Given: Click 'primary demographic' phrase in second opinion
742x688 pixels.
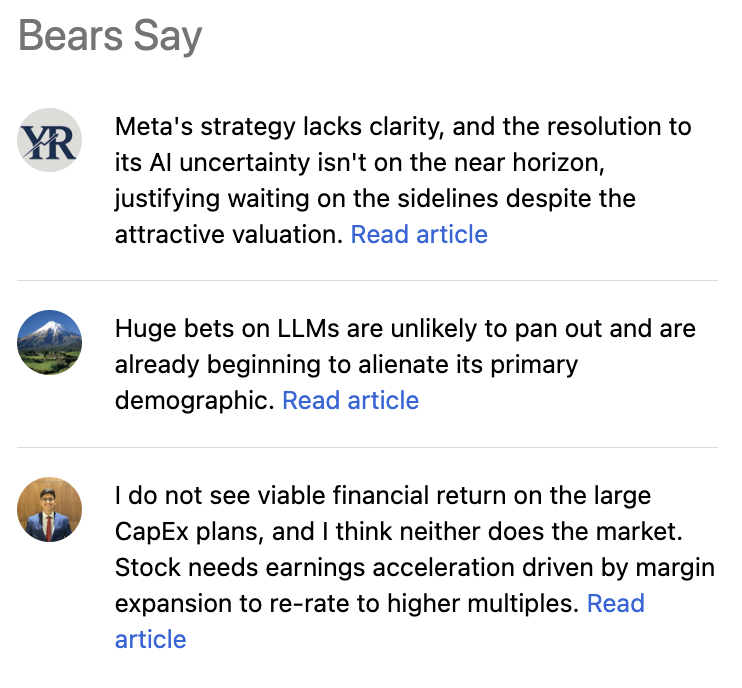Looking at the screenshot, I should click(x=534, y=364).
